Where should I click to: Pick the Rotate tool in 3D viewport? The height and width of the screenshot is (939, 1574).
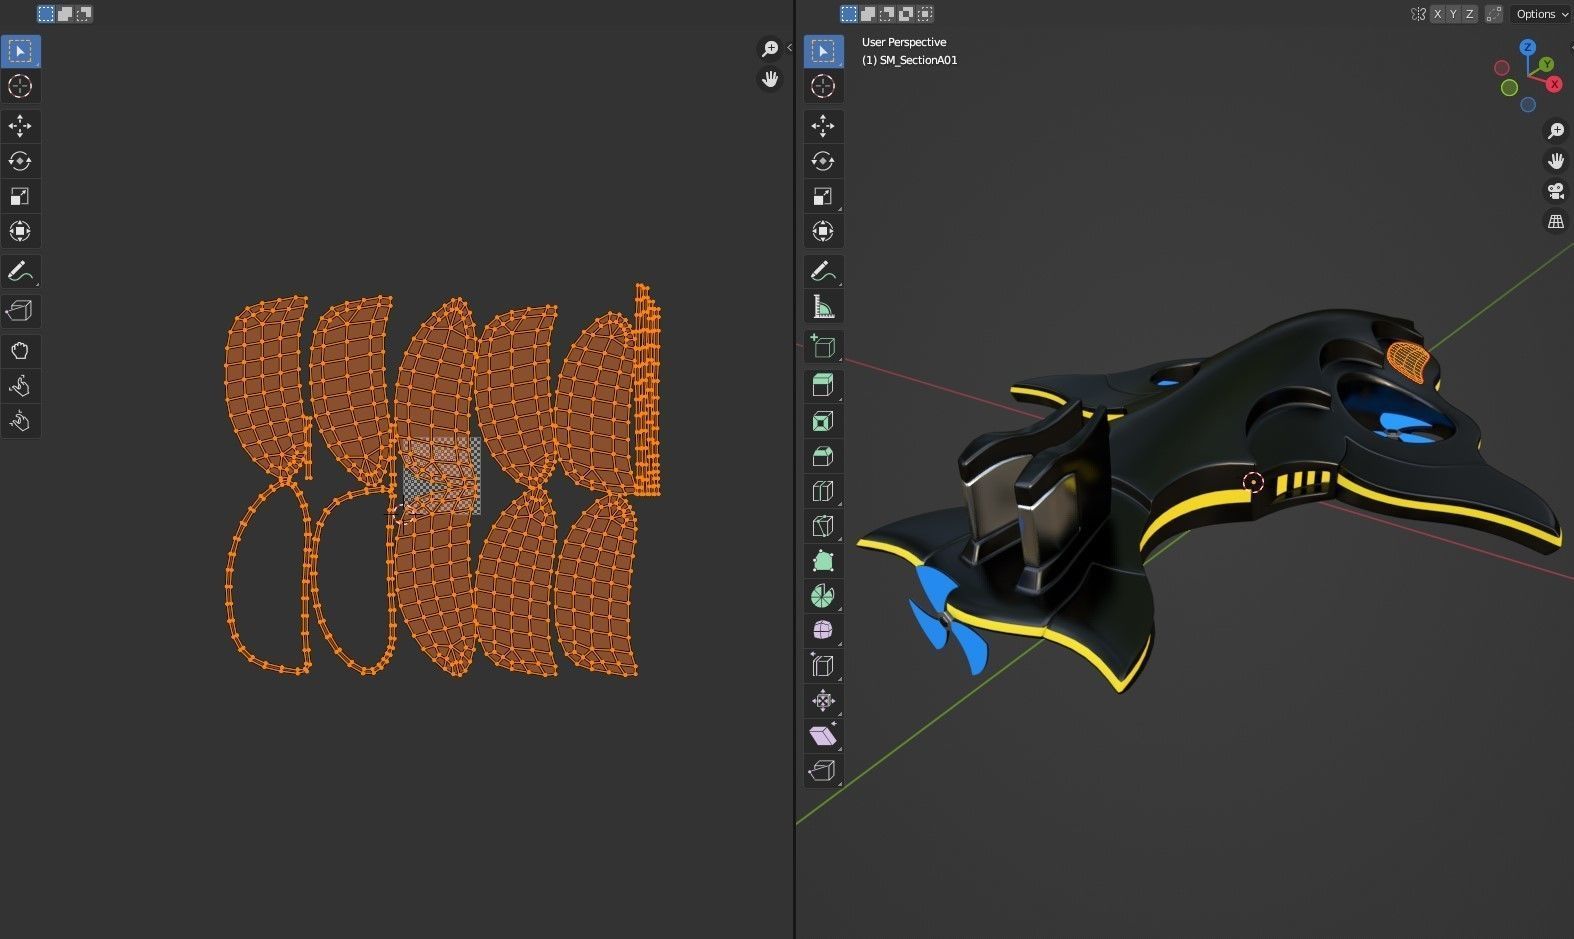823,161
